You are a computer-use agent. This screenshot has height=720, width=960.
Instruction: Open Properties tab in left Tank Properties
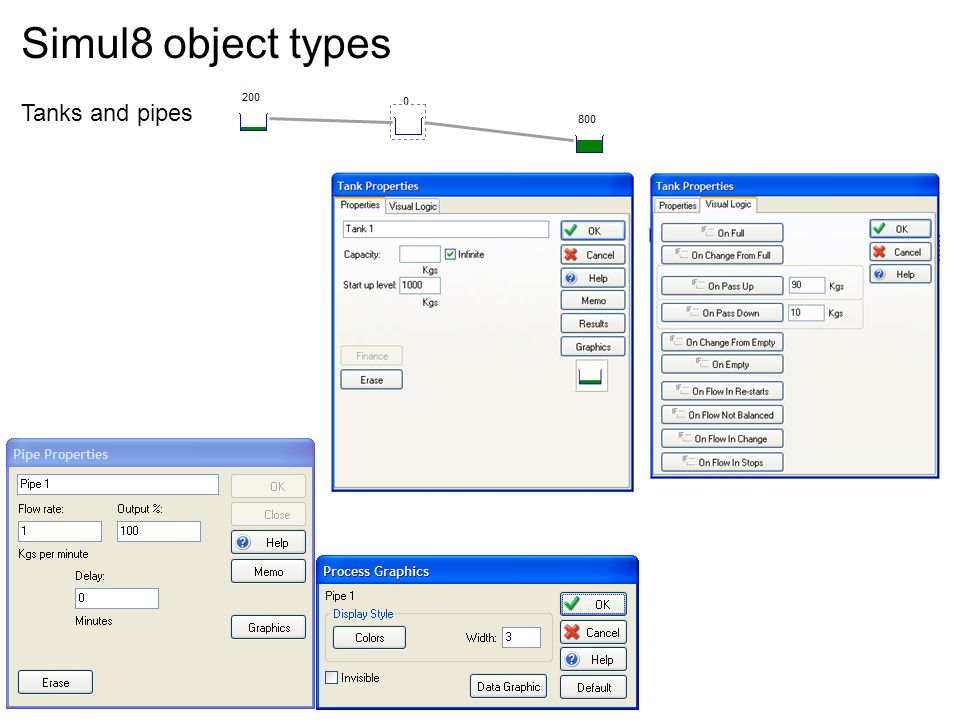pos(360,205)
